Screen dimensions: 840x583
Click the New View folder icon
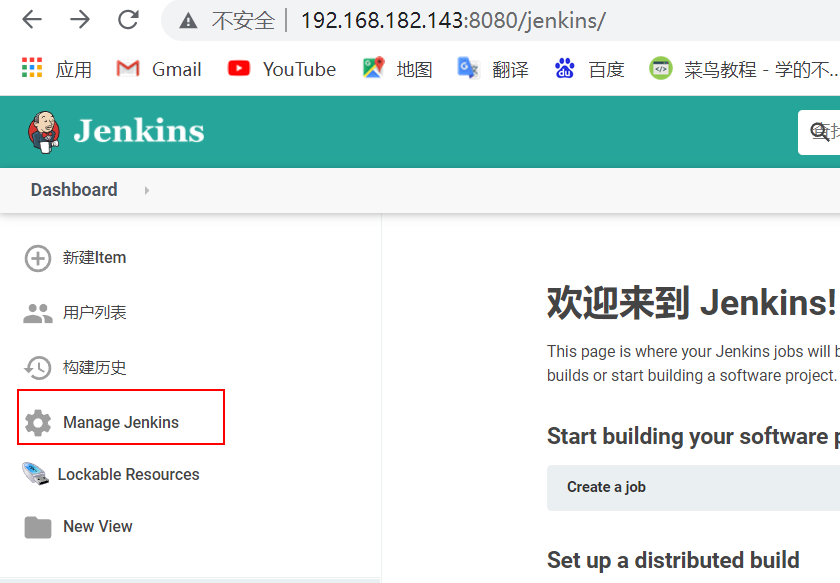tap(37, 526)
